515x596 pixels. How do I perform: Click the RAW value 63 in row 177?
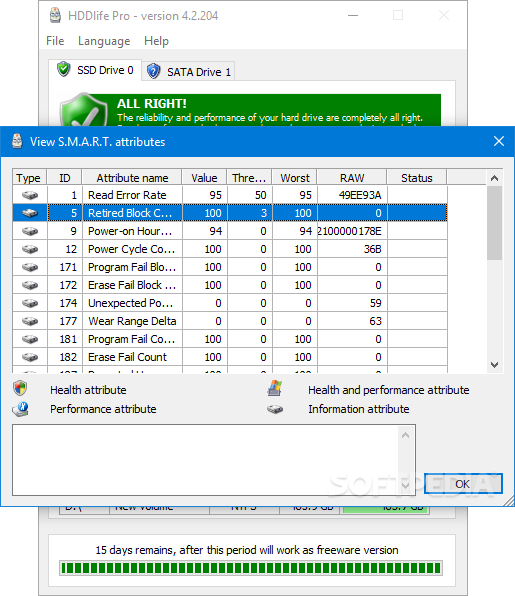pos(376,321)
